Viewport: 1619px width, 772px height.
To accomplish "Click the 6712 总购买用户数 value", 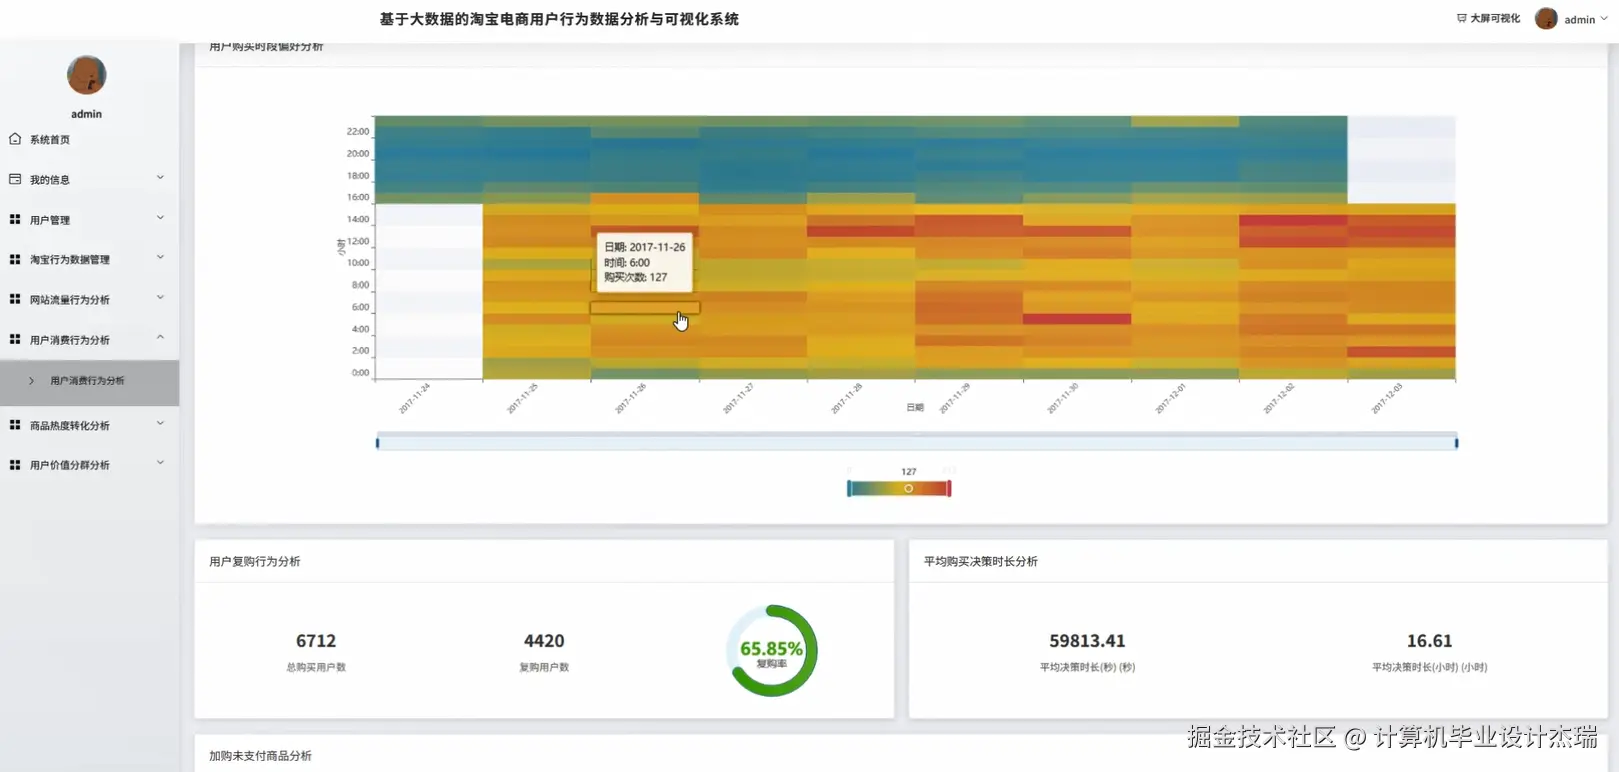I will point(316,641).
